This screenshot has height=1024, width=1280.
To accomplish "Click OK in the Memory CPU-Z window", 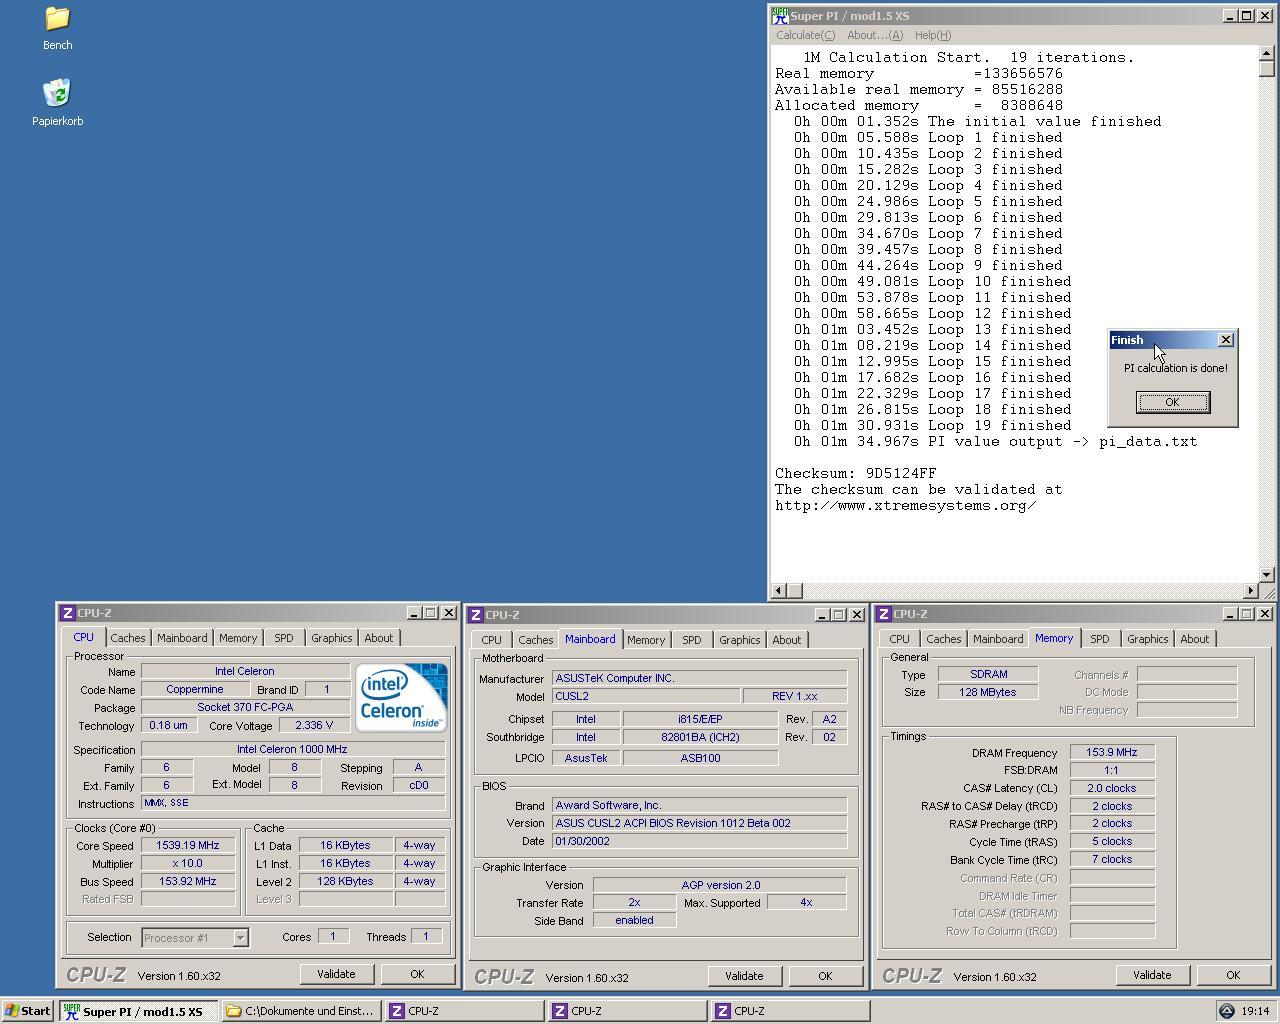I will pos(1233,975).
